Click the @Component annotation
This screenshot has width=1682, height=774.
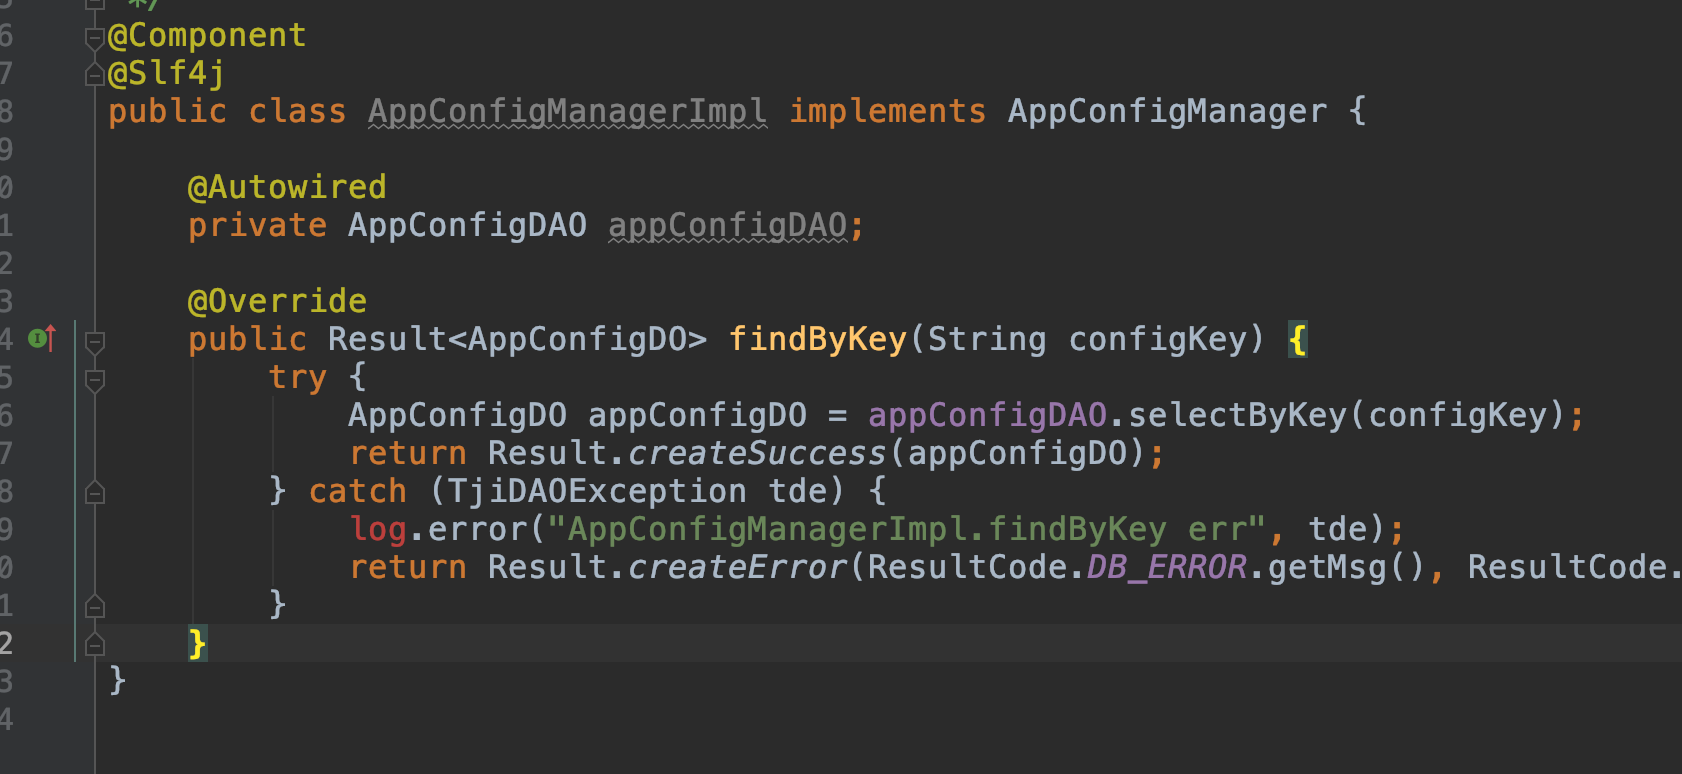207,35
